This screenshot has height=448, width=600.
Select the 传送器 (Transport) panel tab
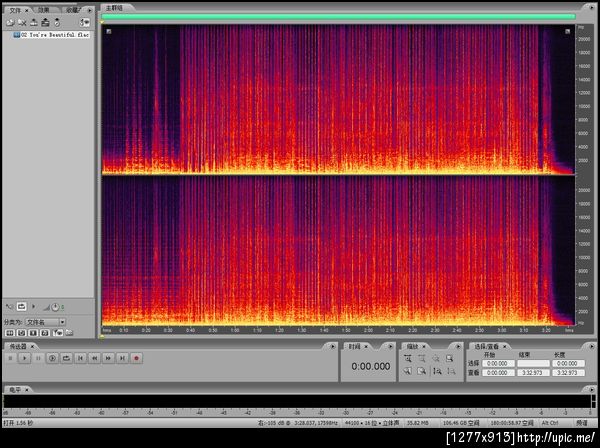click(18, 346)
